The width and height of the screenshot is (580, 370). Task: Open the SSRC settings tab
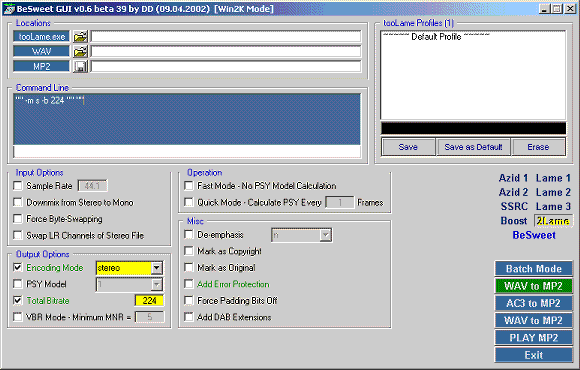pos(514,206)
